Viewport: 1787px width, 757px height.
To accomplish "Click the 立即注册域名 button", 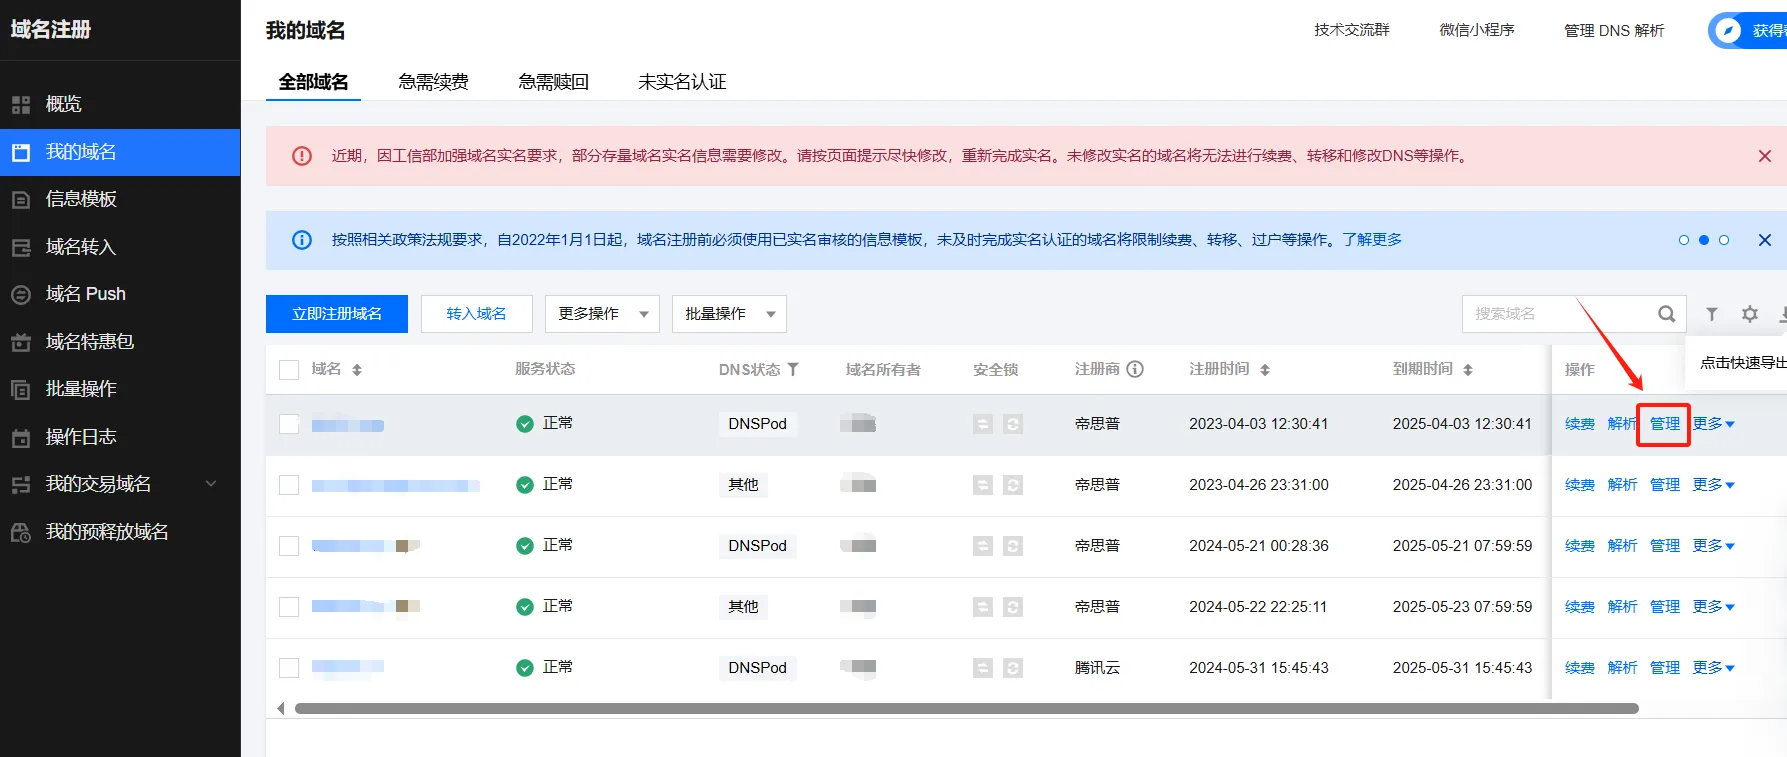I will click(337, 314).
